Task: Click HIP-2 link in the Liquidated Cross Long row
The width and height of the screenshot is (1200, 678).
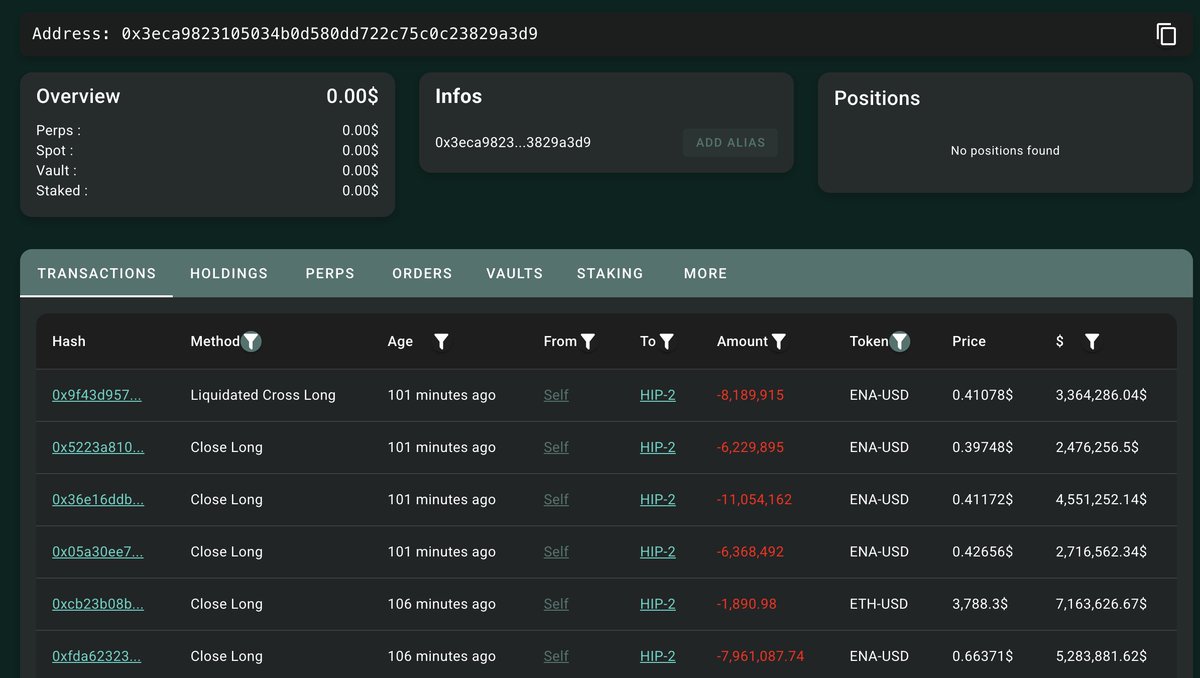Action: 657,395
